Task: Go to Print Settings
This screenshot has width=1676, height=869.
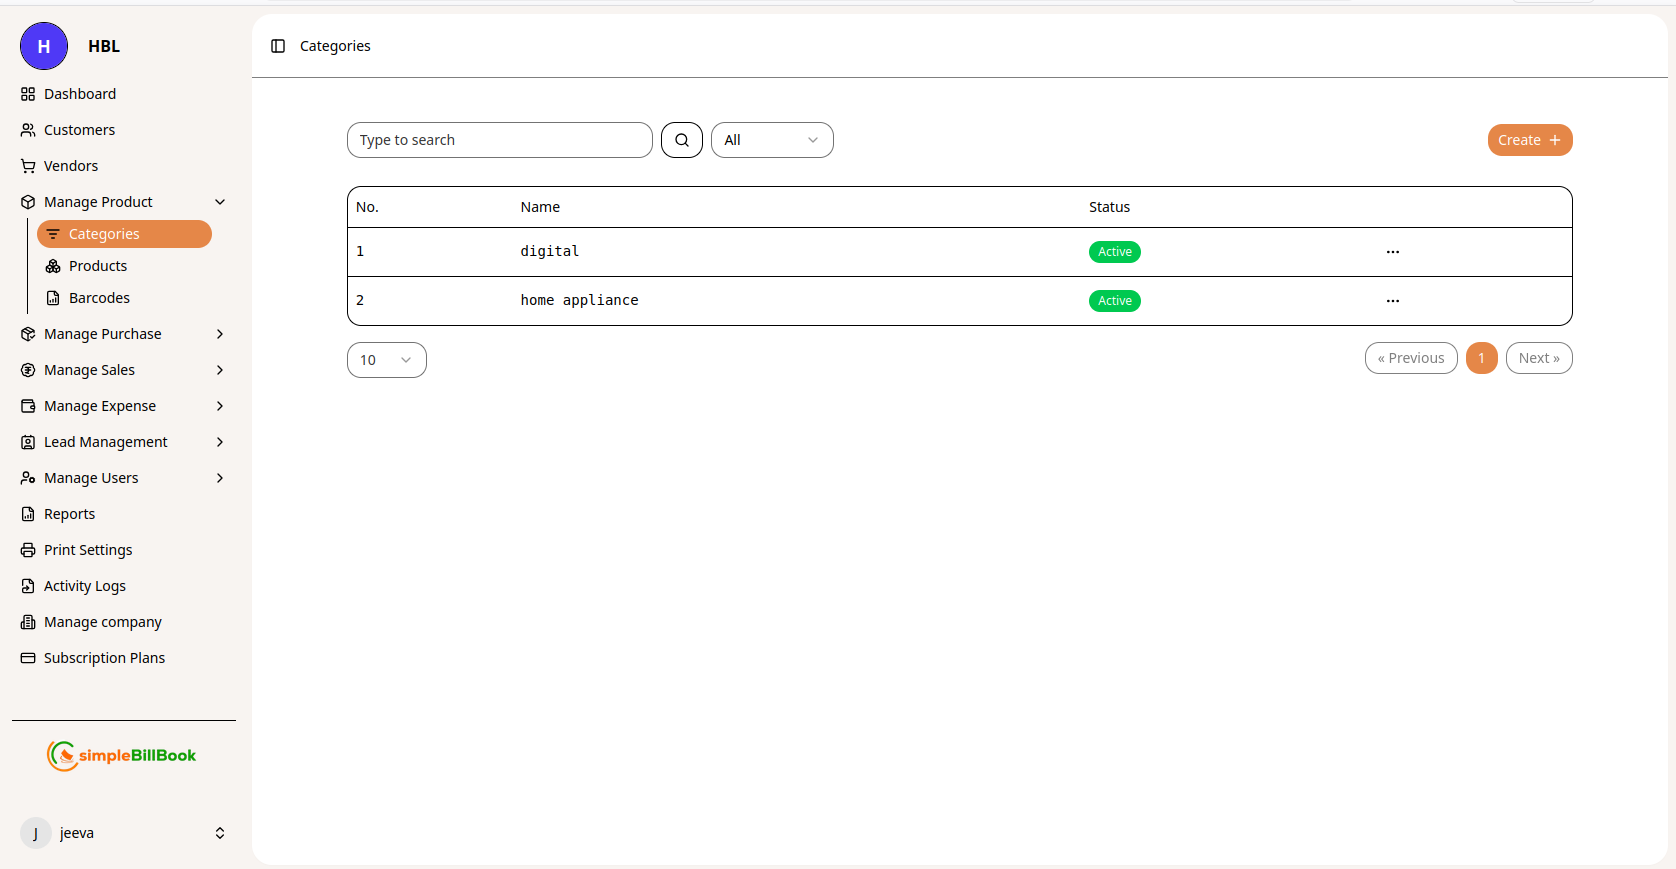Action: coord(88,550)
